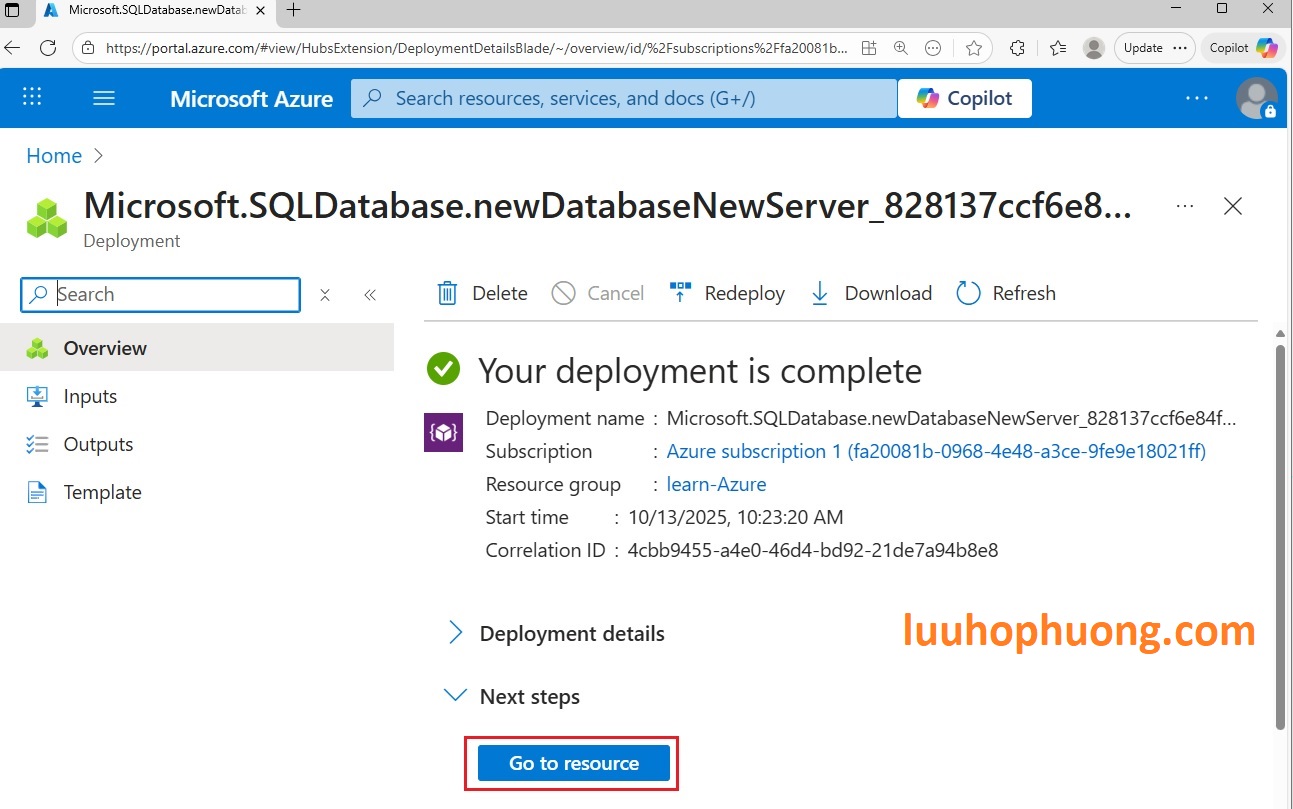Open the Template menu item
The width and height of the screenshot is (1293, 809).
tap(102, 493)
